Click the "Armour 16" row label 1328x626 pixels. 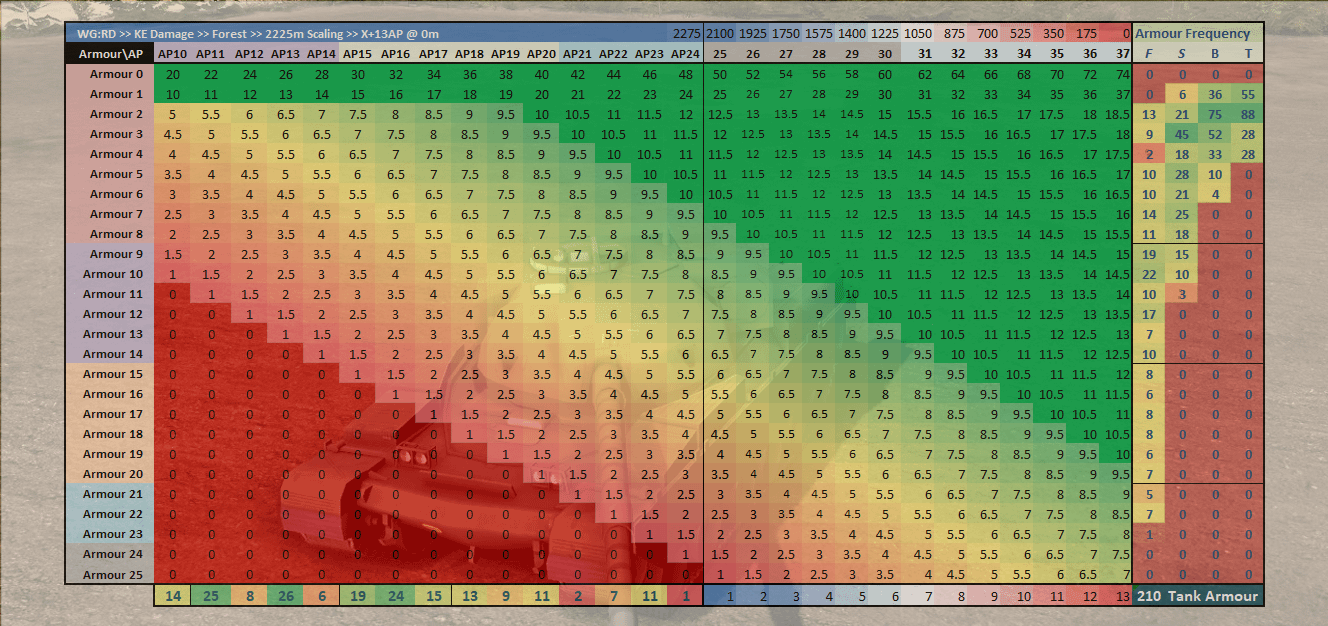click(x=110, y=394)
